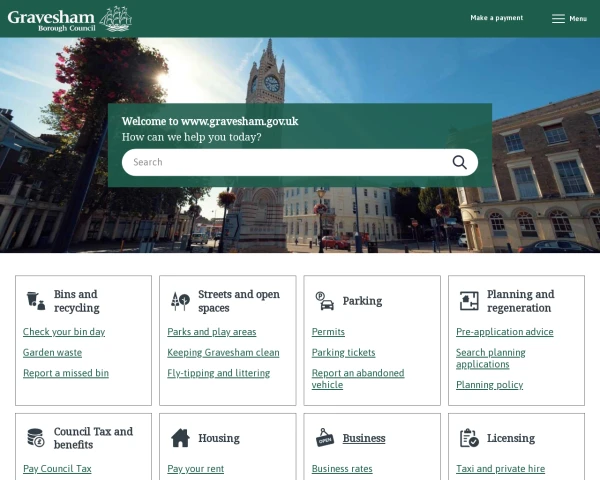This screenshot has height=480, width=600.
Task: Open Fly-tipping and littering link
Action: click(x=218, y=373)
